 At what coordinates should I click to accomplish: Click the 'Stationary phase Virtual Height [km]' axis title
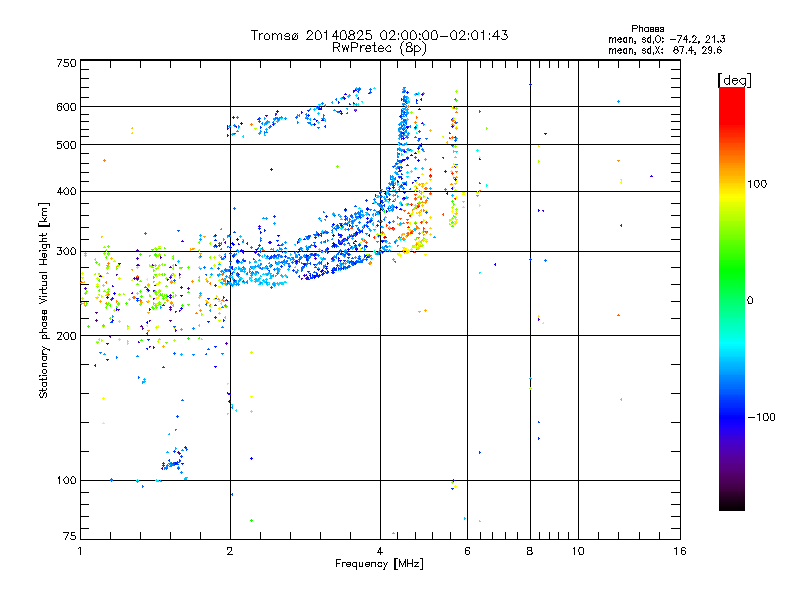[x=44, y=300]
